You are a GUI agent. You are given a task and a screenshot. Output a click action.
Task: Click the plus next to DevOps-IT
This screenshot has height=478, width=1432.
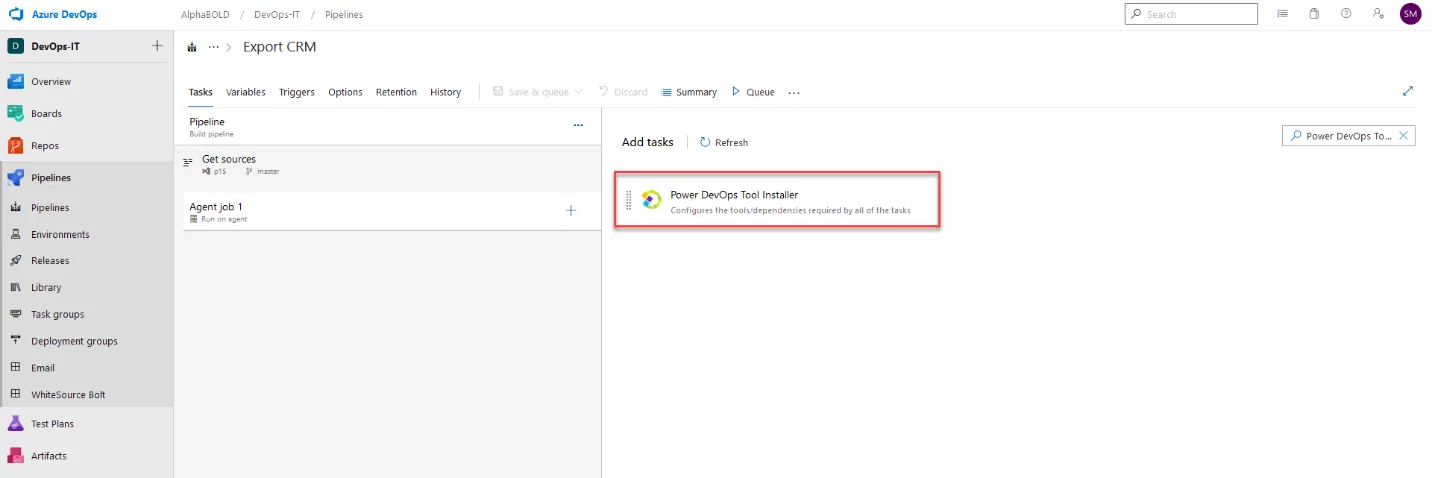[157, 46]
